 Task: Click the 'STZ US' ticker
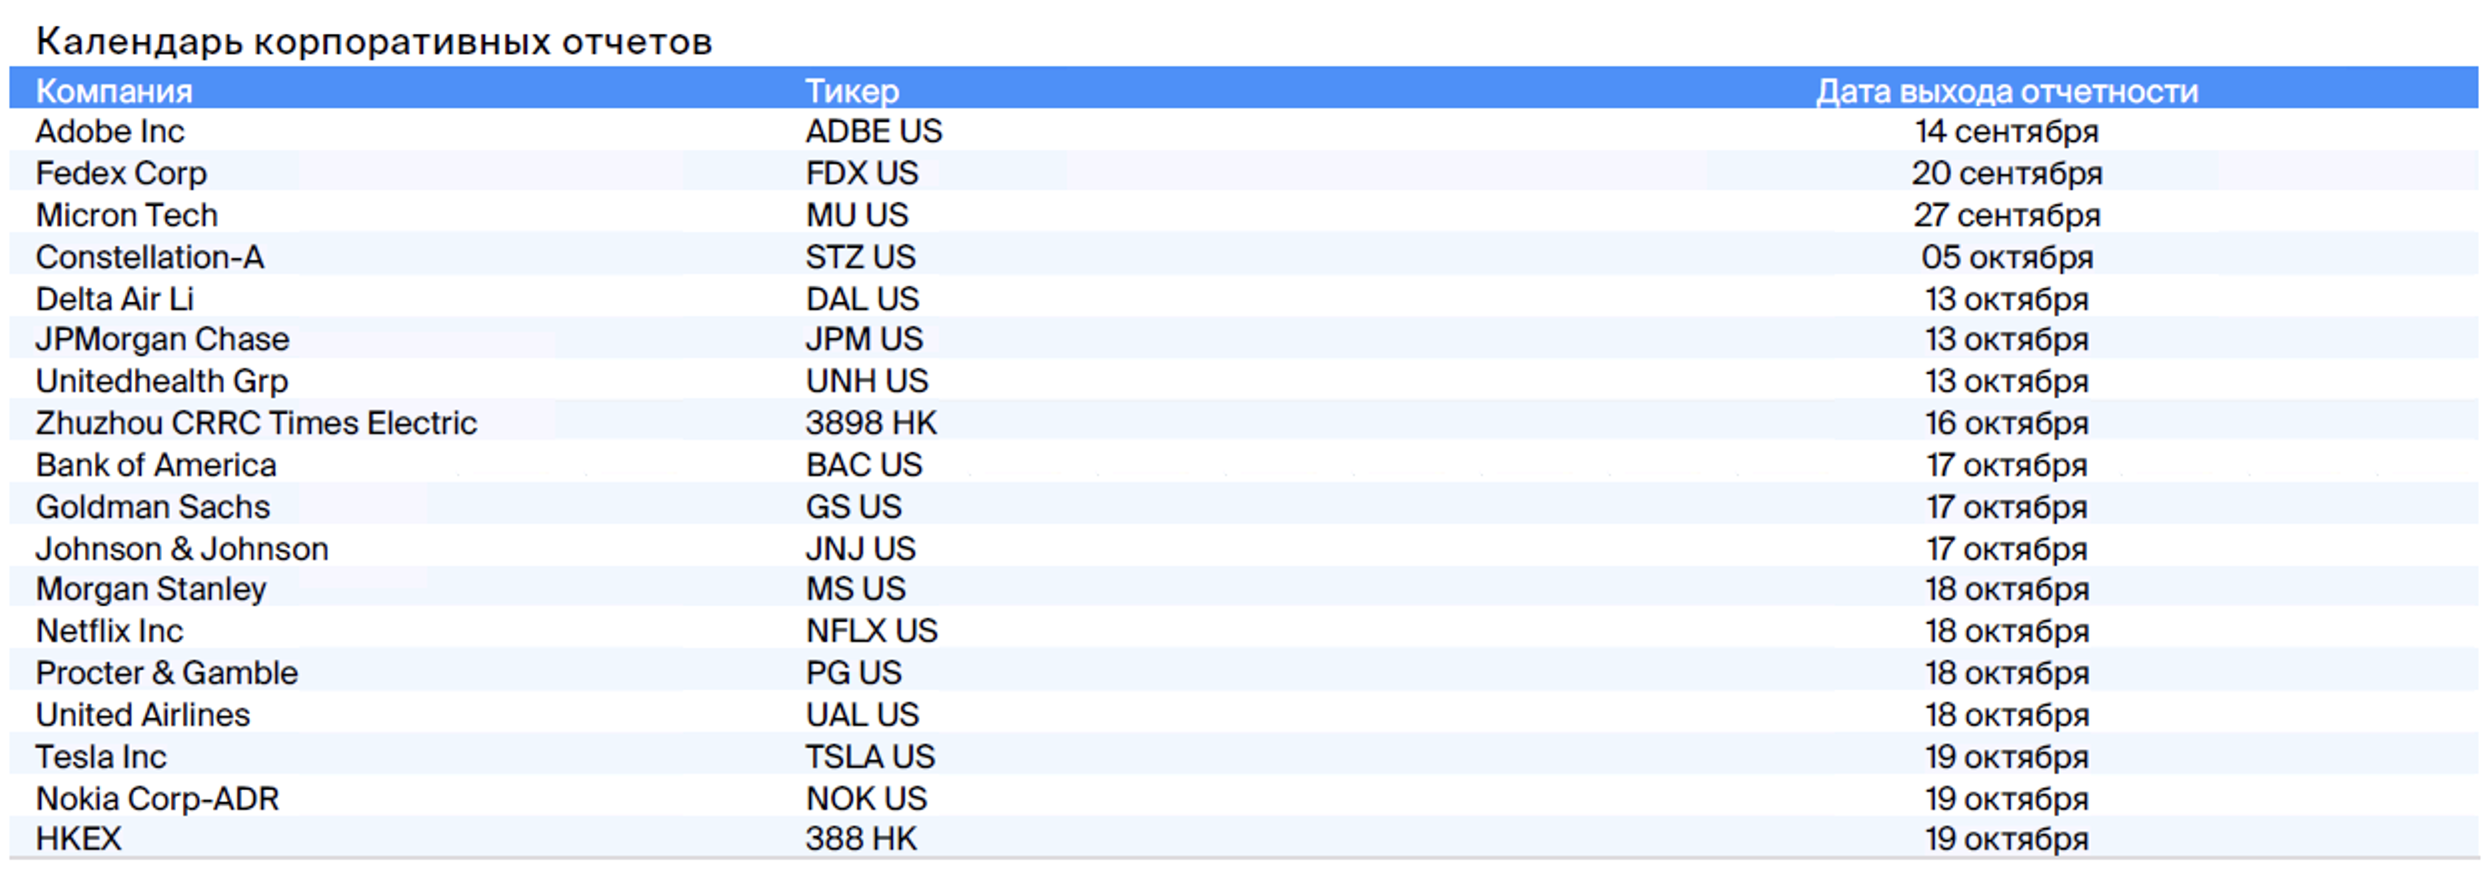click(x=861, y=257)
